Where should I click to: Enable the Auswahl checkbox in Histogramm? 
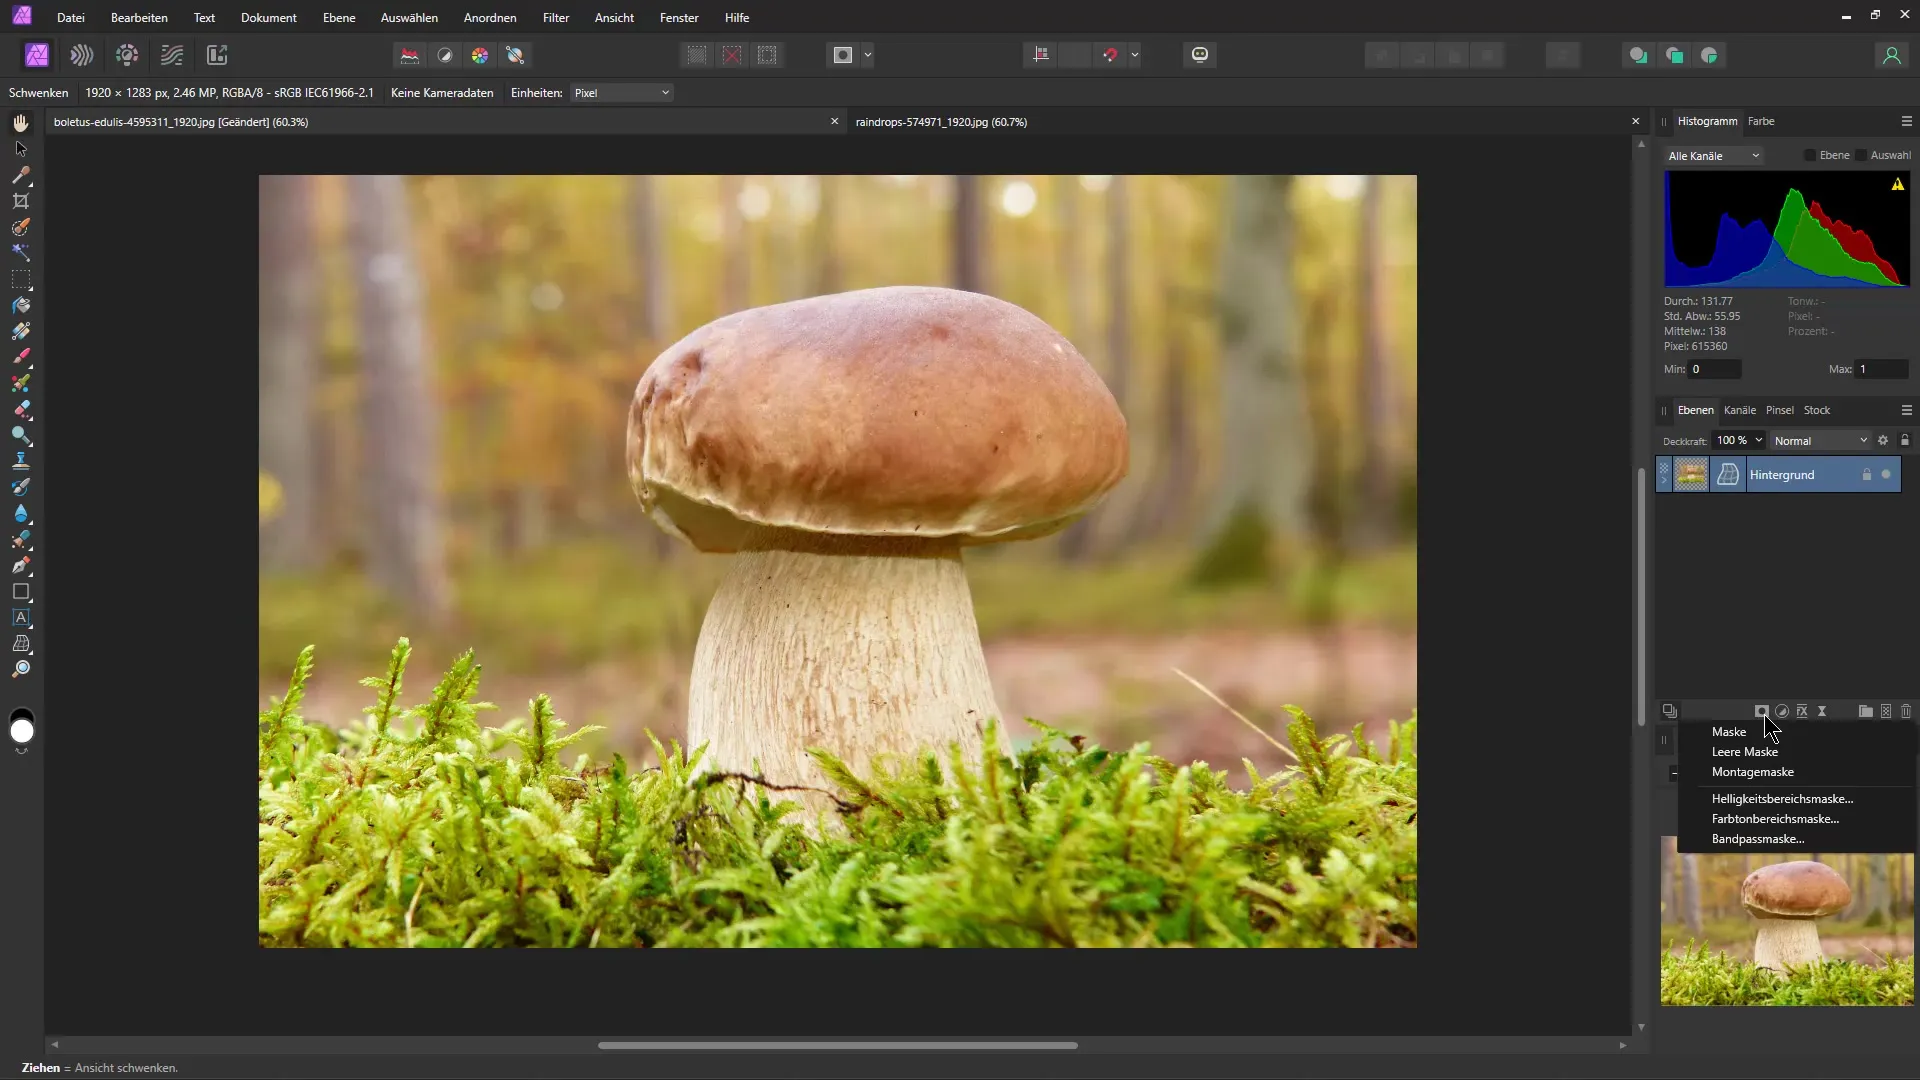tap(1861, 155)
